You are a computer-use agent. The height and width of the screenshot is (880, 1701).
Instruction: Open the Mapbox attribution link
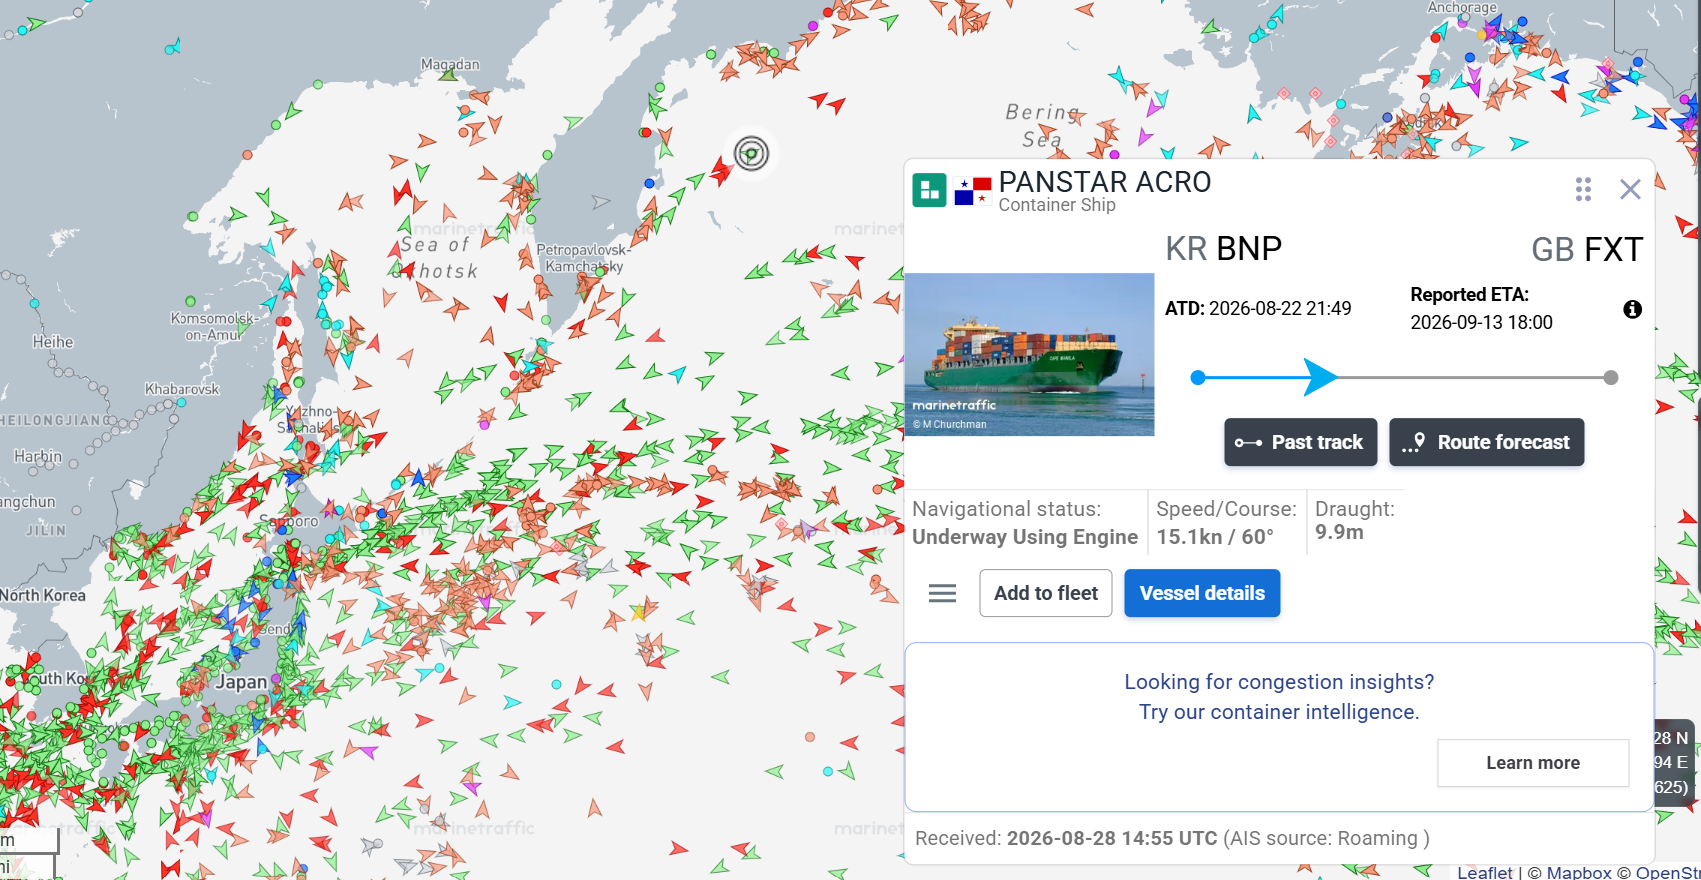tap(1579, 872)
